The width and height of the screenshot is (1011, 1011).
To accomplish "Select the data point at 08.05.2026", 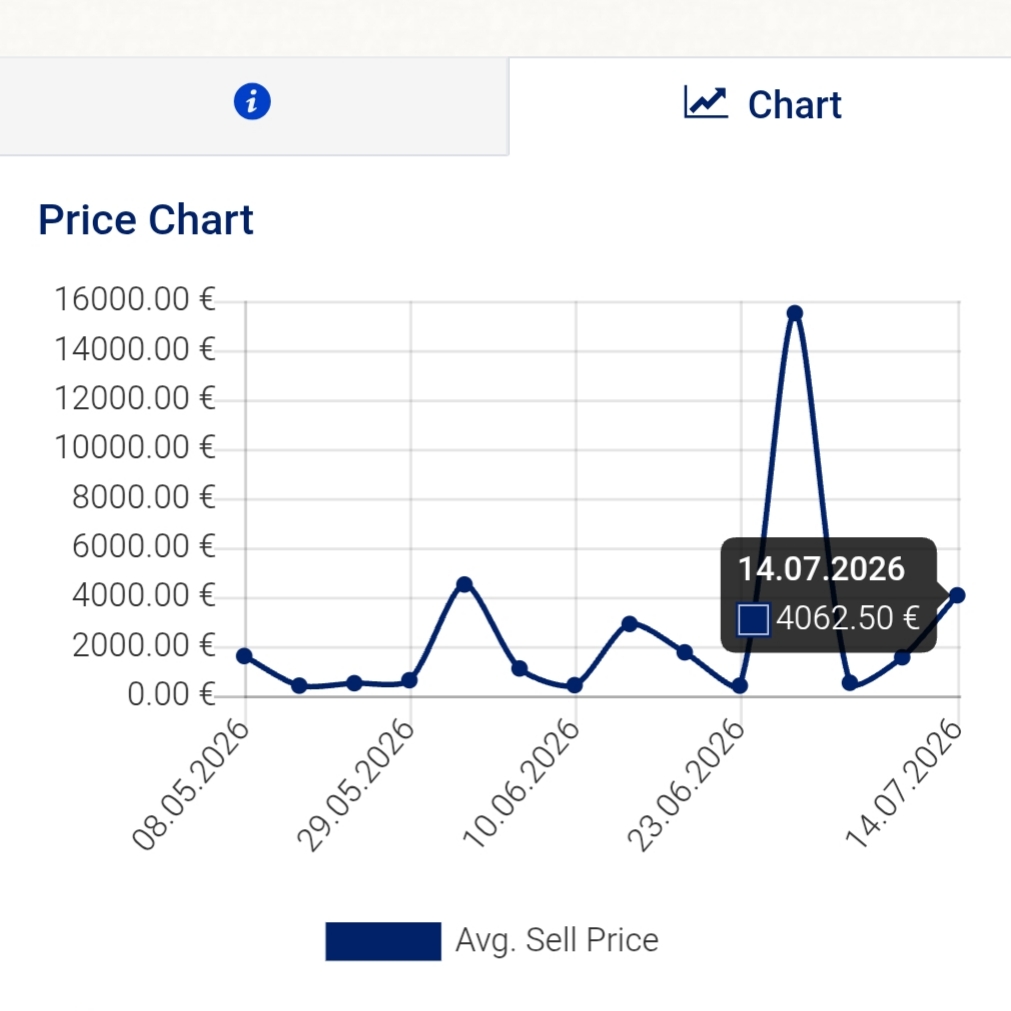I will (x=244, y=656).
